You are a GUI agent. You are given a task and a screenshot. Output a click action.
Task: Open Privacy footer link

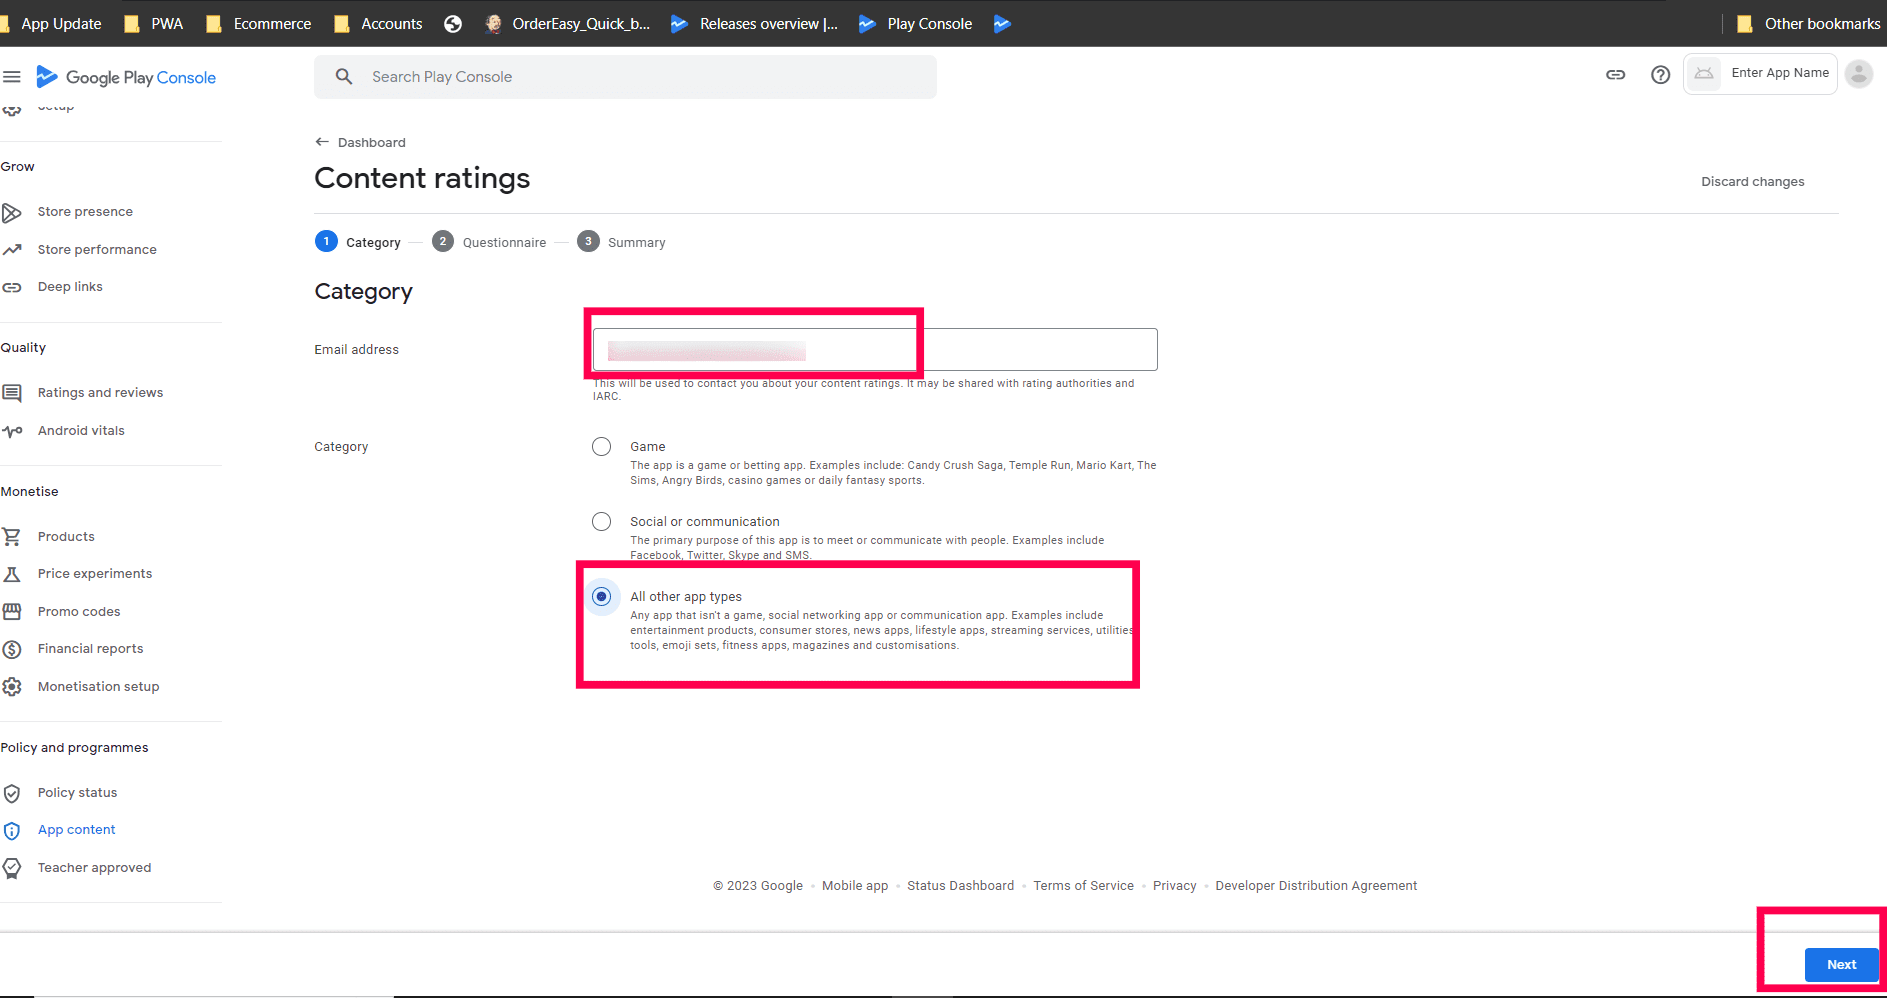tap(1174, 886)
